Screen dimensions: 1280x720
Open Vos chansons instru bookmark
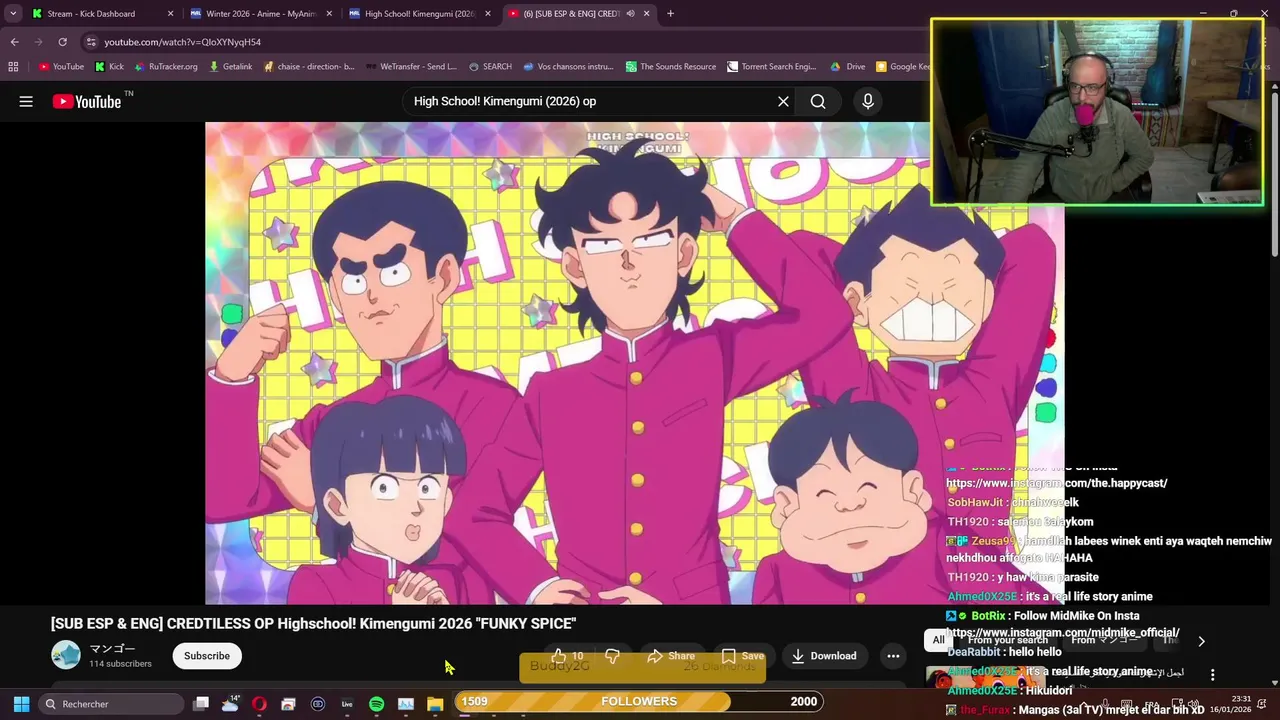[x=568, y=67]
